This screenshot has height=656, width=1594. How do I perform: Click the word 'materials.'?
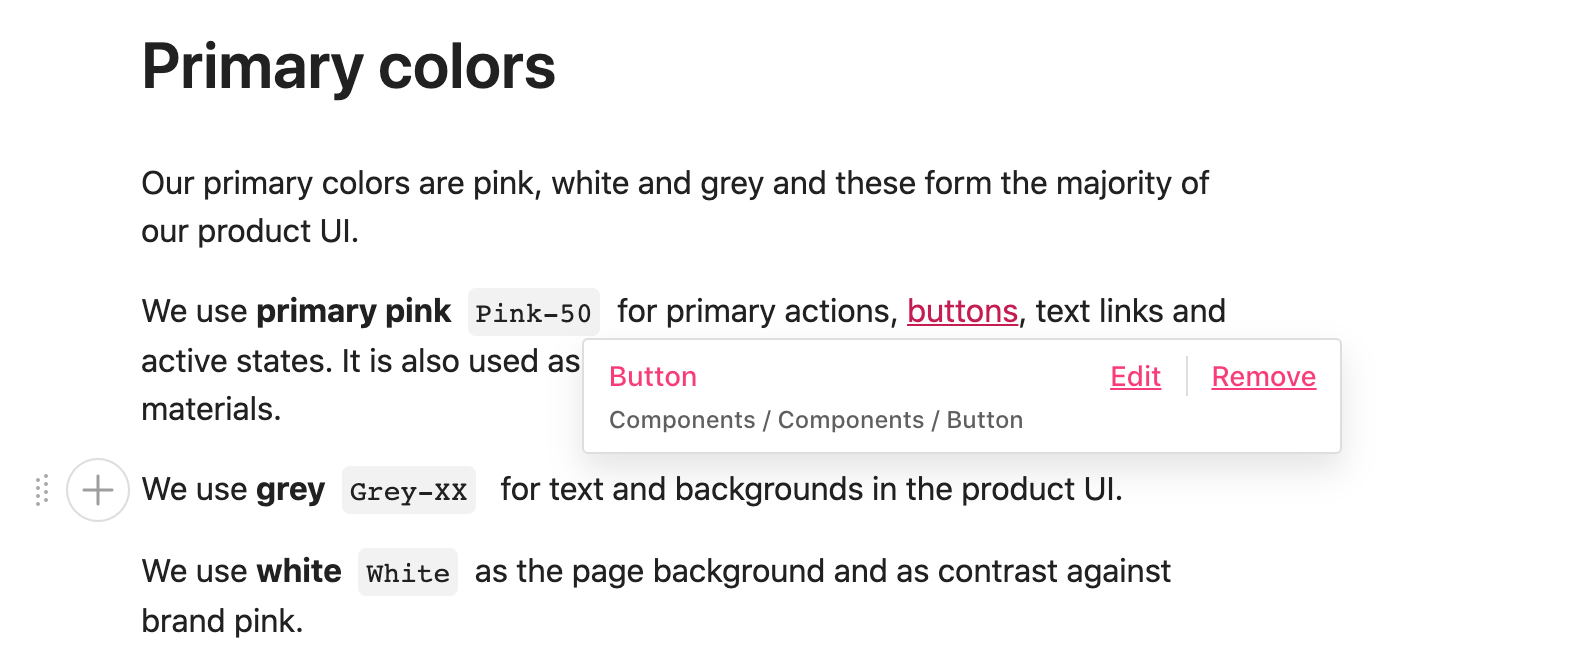point(211,409)
